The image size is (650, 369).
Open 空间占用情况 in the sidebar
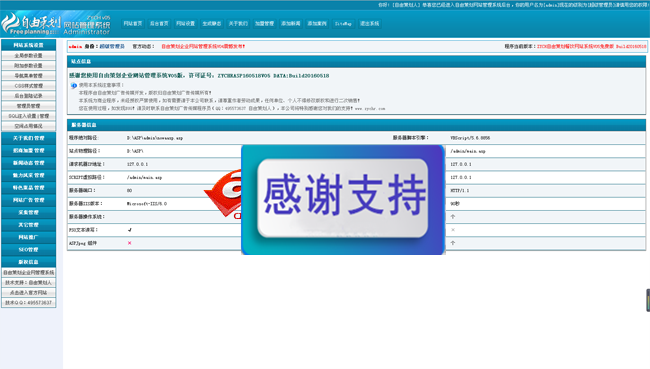click(29, 126)
